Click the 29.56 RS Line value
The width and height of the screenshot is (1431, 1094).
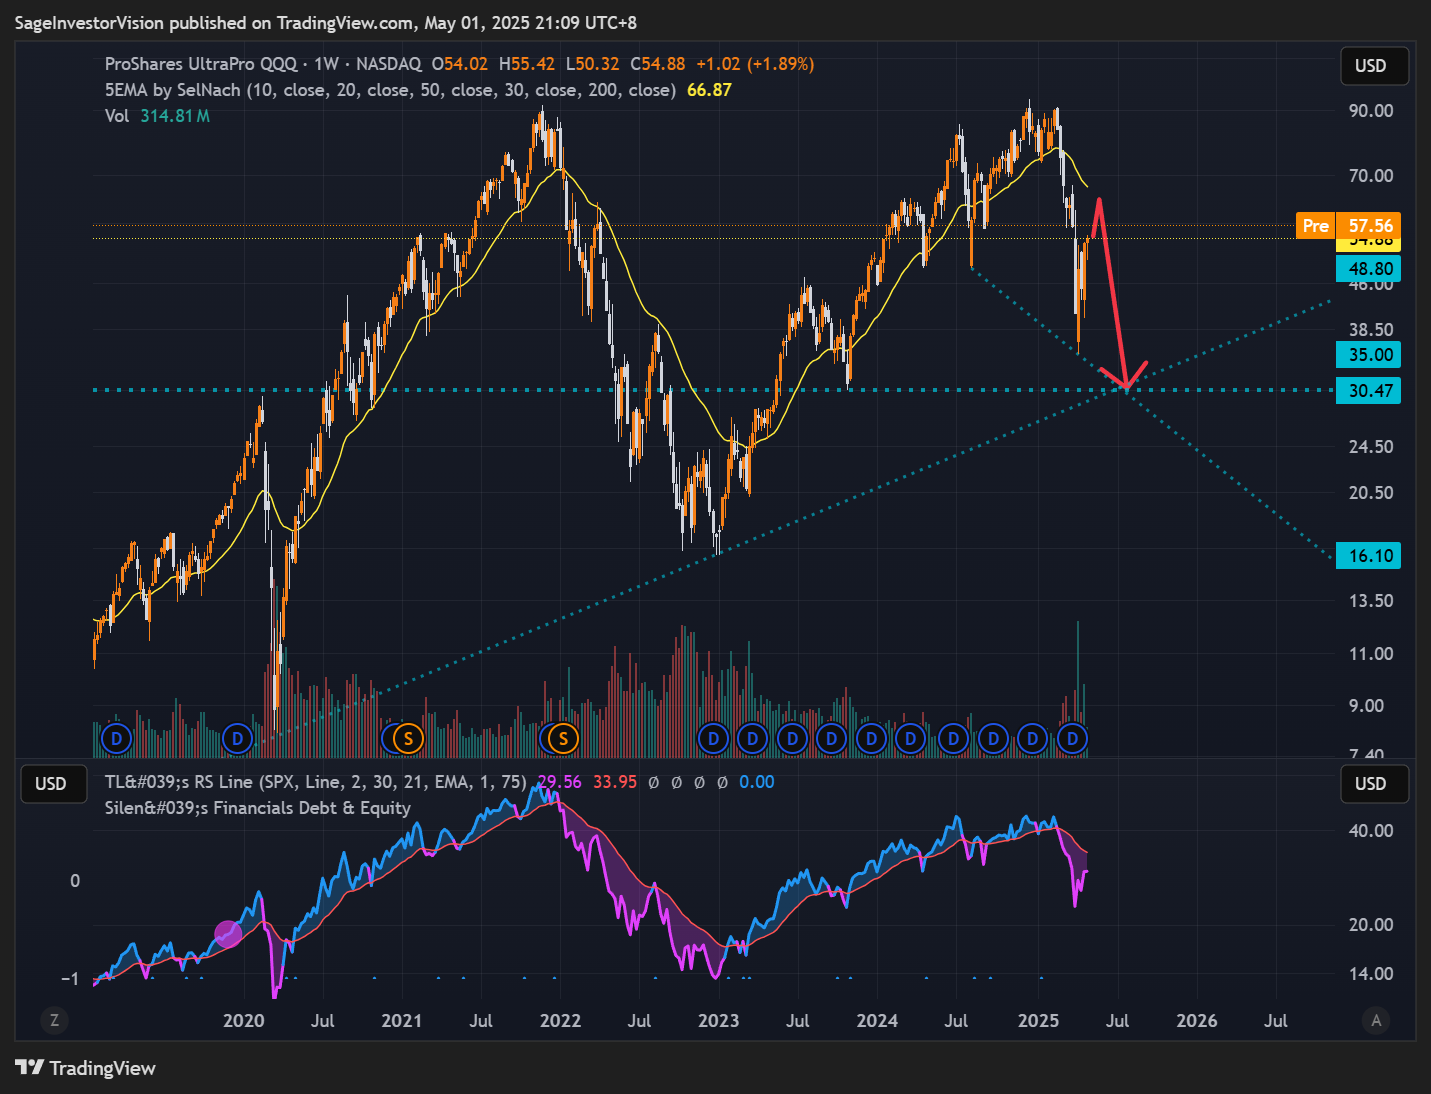[559, 782]
